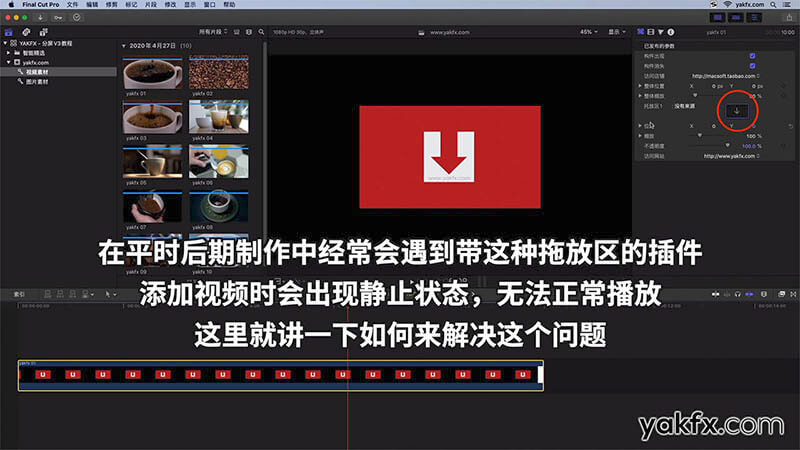The image size is (800, 450).
Task: Toggle snapping icon in timeline toolbar
Action: (x=749, y=294)
